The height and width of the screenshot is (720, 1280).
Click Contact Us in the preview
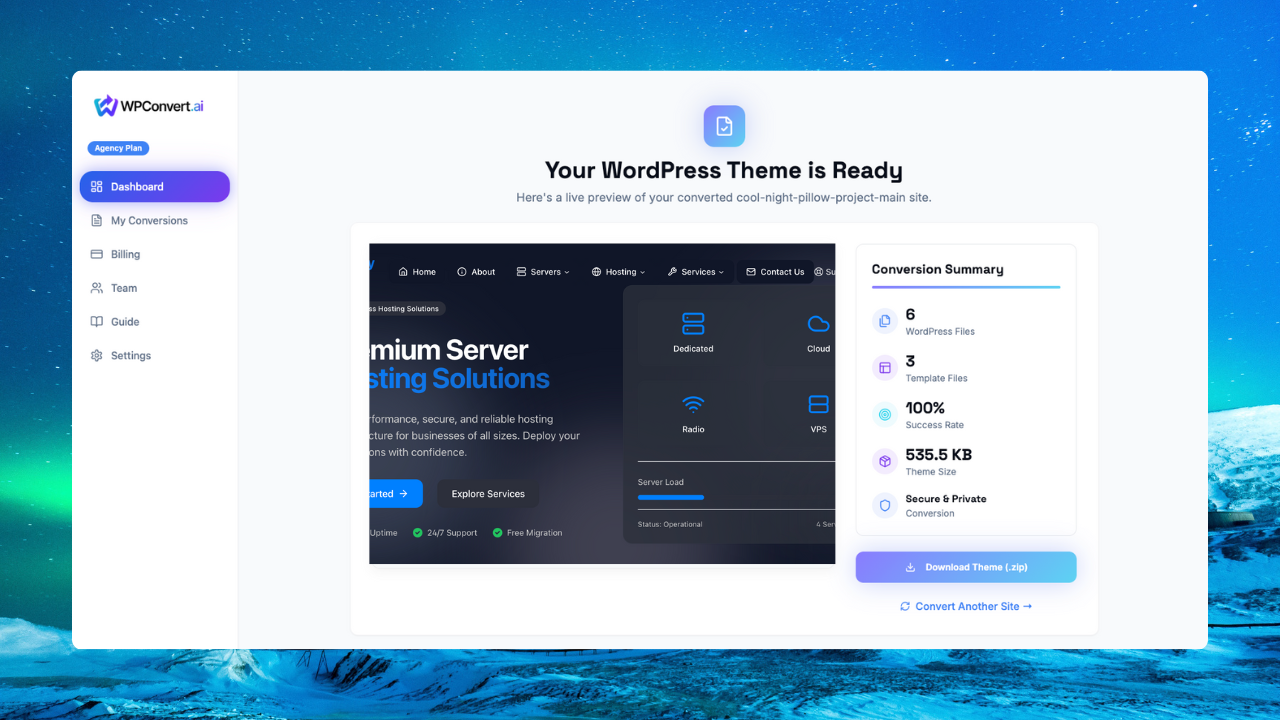pyautogui.click(x=775, y=272)
